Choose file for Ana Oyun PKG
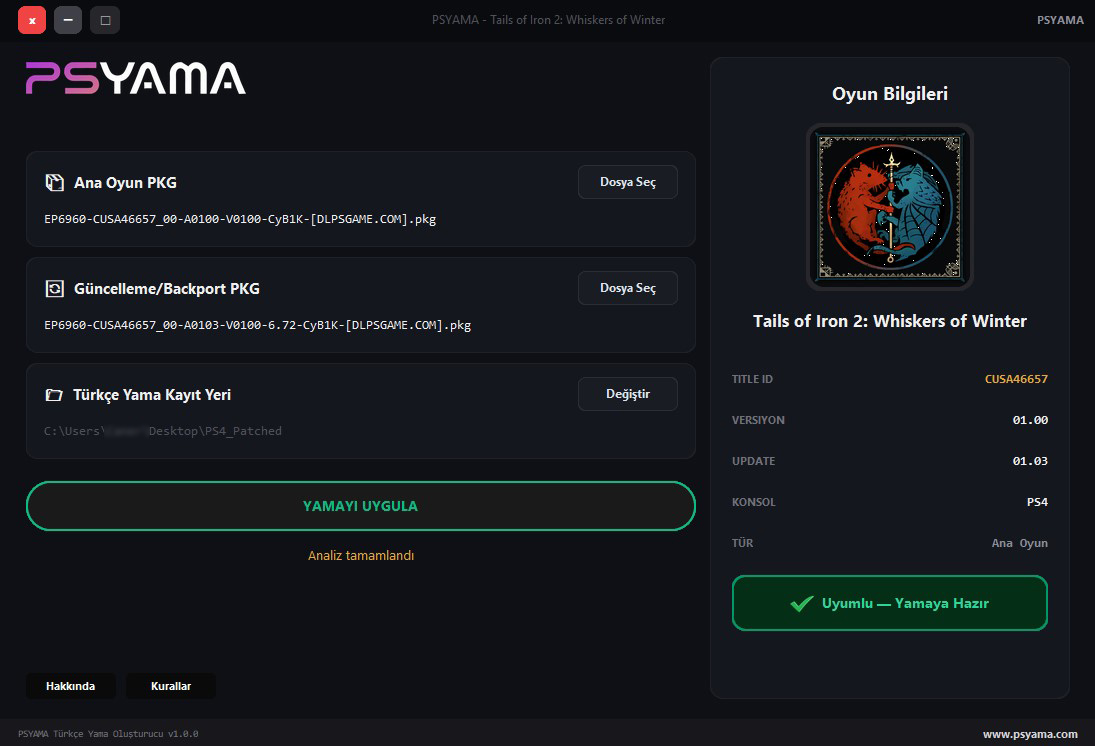 pyautogui.click(x=627, y=182)
